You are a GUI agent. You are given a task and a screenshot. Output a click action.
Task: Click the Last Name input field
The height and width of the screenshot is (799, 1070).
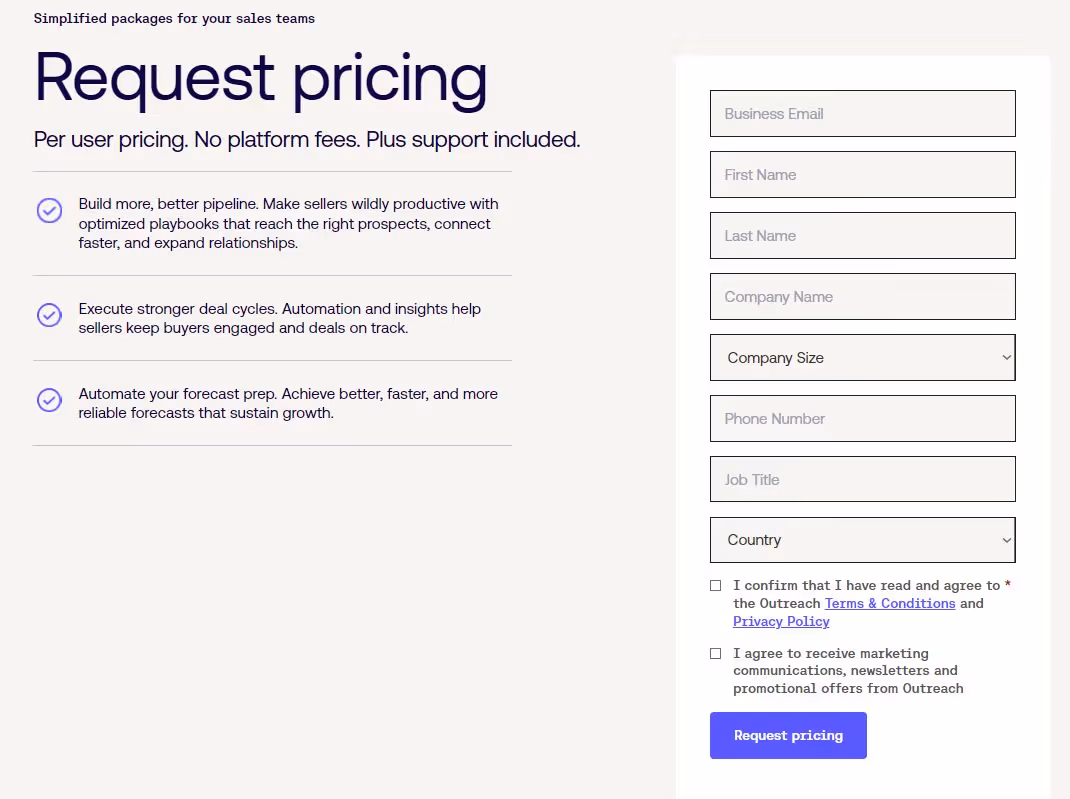862,235
